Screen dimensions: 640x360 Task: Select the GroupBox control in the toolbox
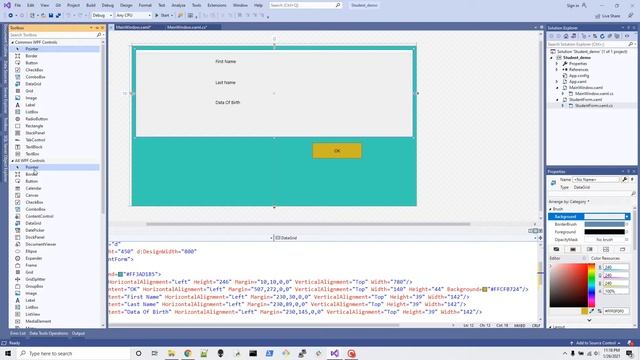coord(34,286)
